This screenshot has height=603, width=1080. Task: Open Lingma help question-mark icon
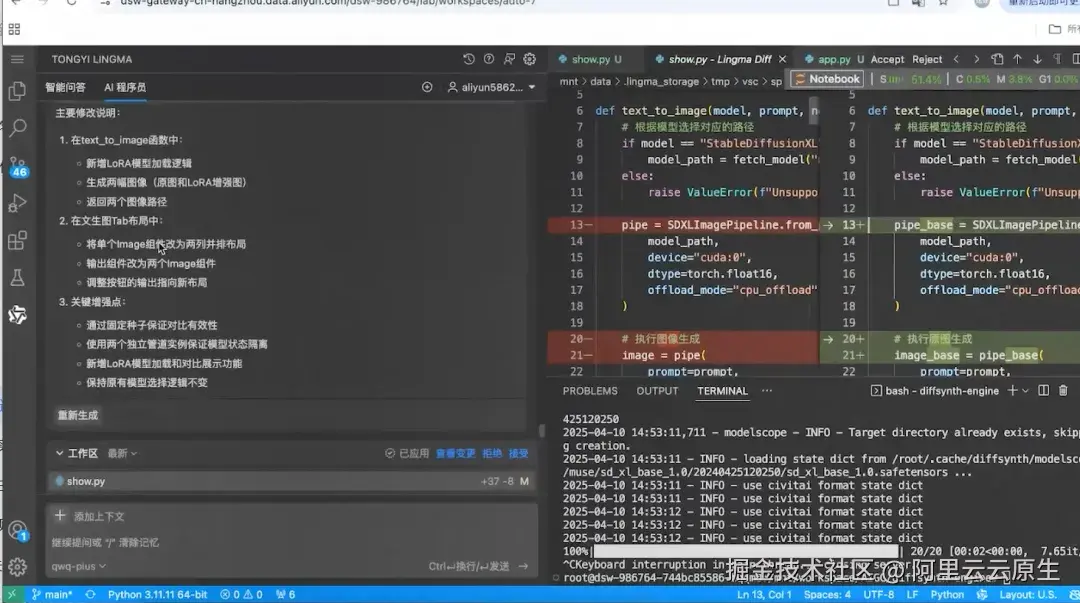click(x=489, y=59)
